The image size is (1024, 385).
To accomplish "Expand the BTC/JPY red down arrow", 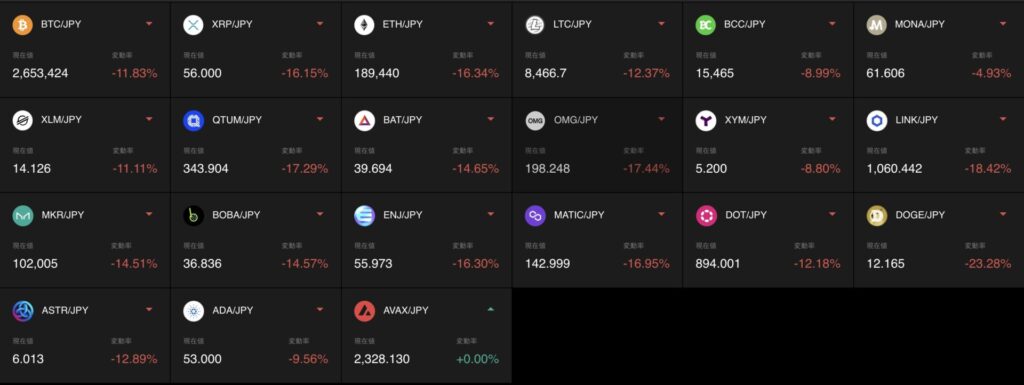I will [x=149, y=24].
